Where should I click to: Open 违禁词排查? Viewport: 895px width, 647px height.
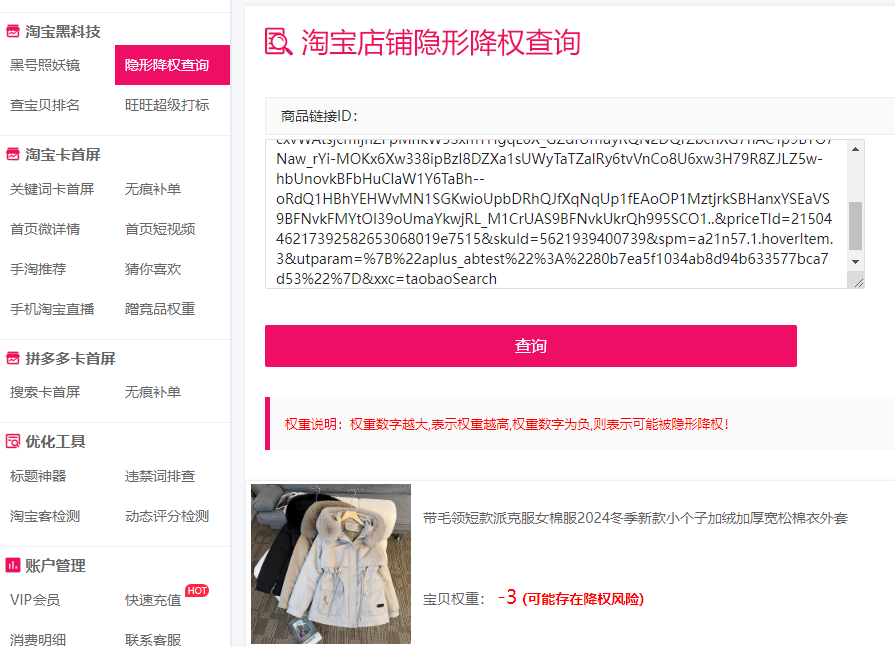(160, 476)
